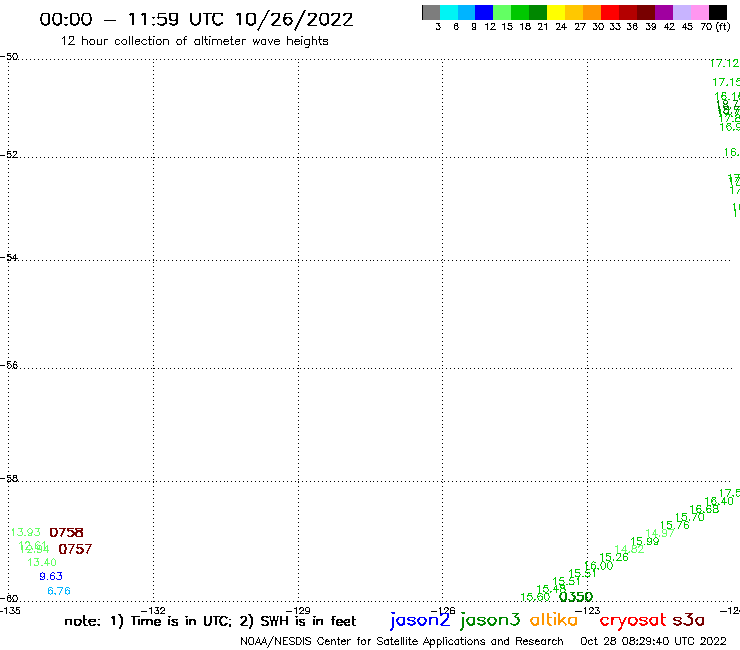The width and height of the screenshot is (740, 650).
Task: Click the '16.00' wave height value
Action: (x=599, y=566)
